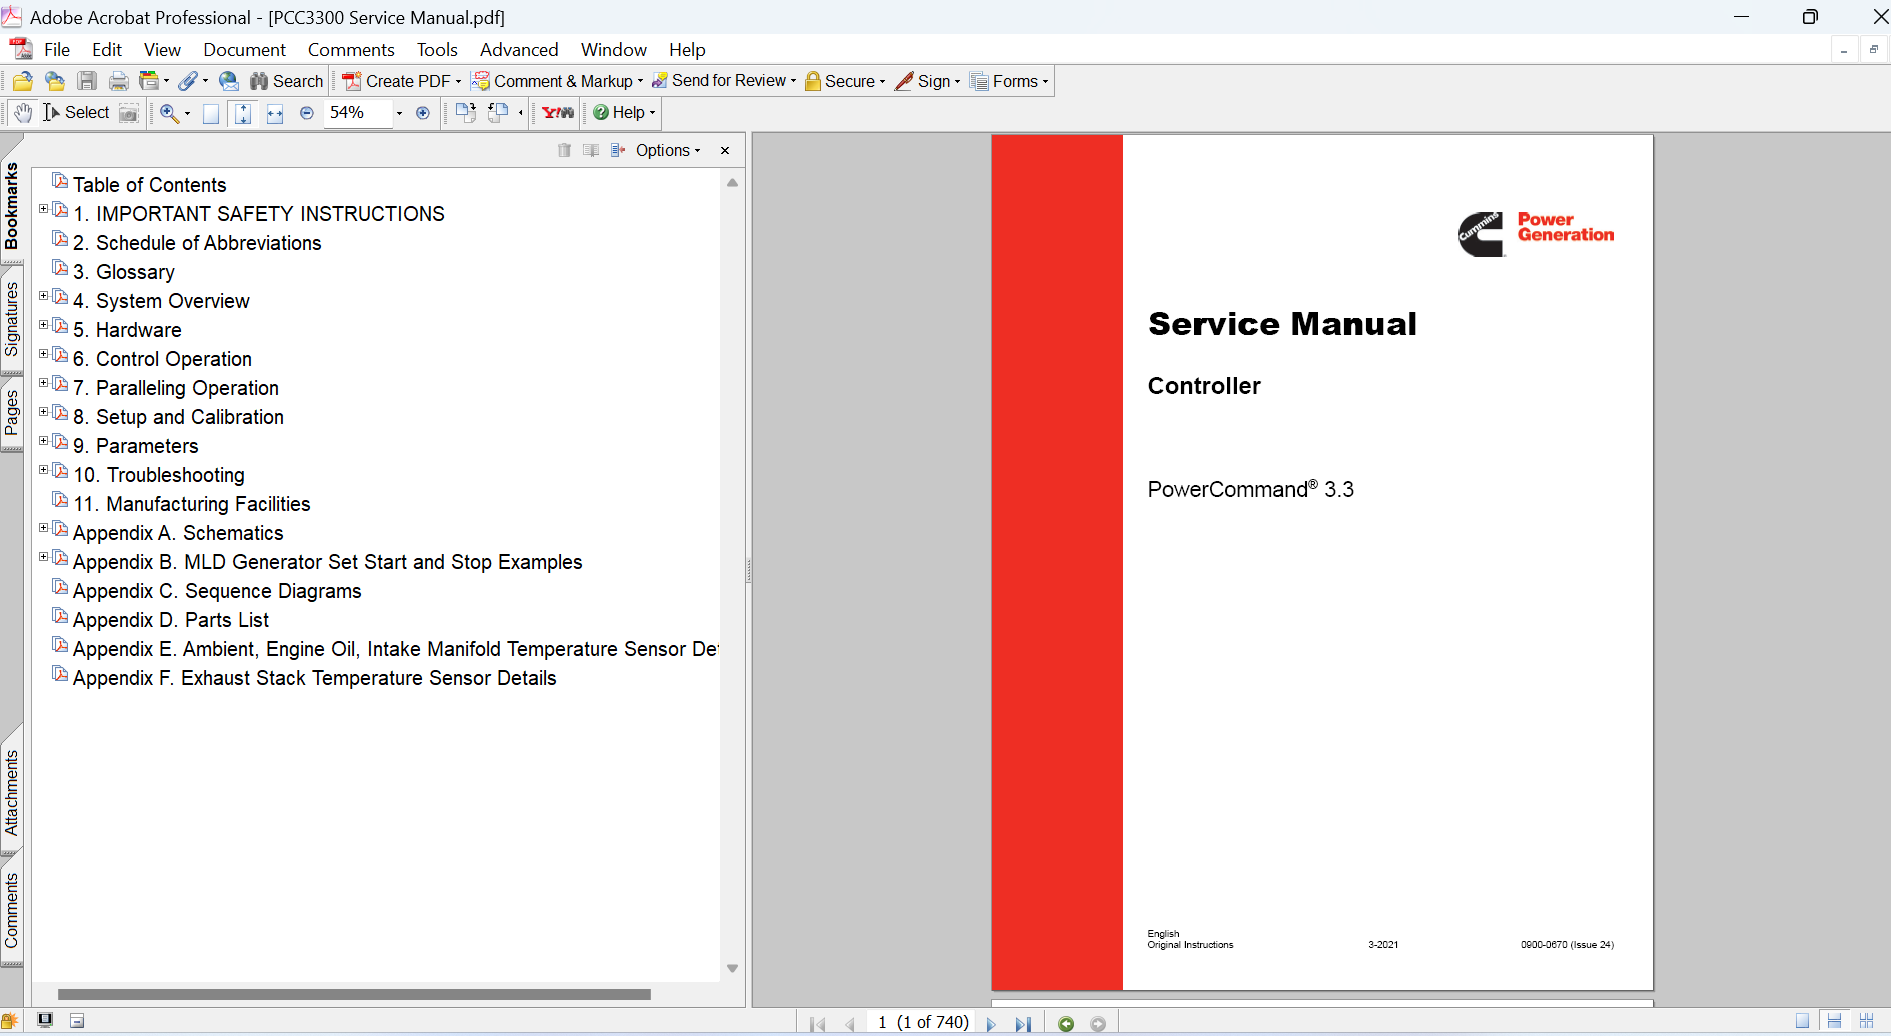Screen dimensions: 1891x1036
Task: Open the Advanced menu
Action: pos(519,49)
